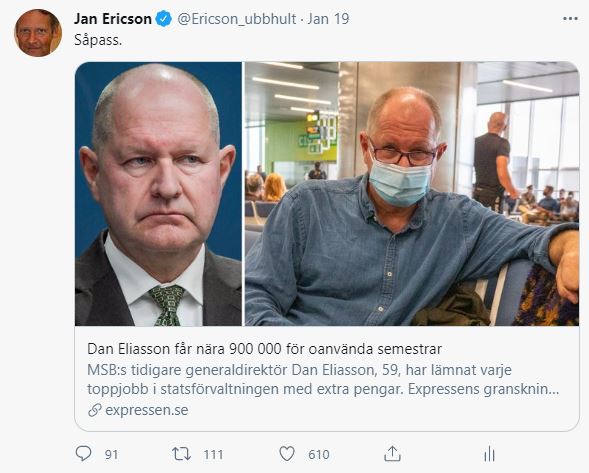The image size is (589, 473).
Task: Open the @Ericson_ubbhult handle
Action: (237, 19)
